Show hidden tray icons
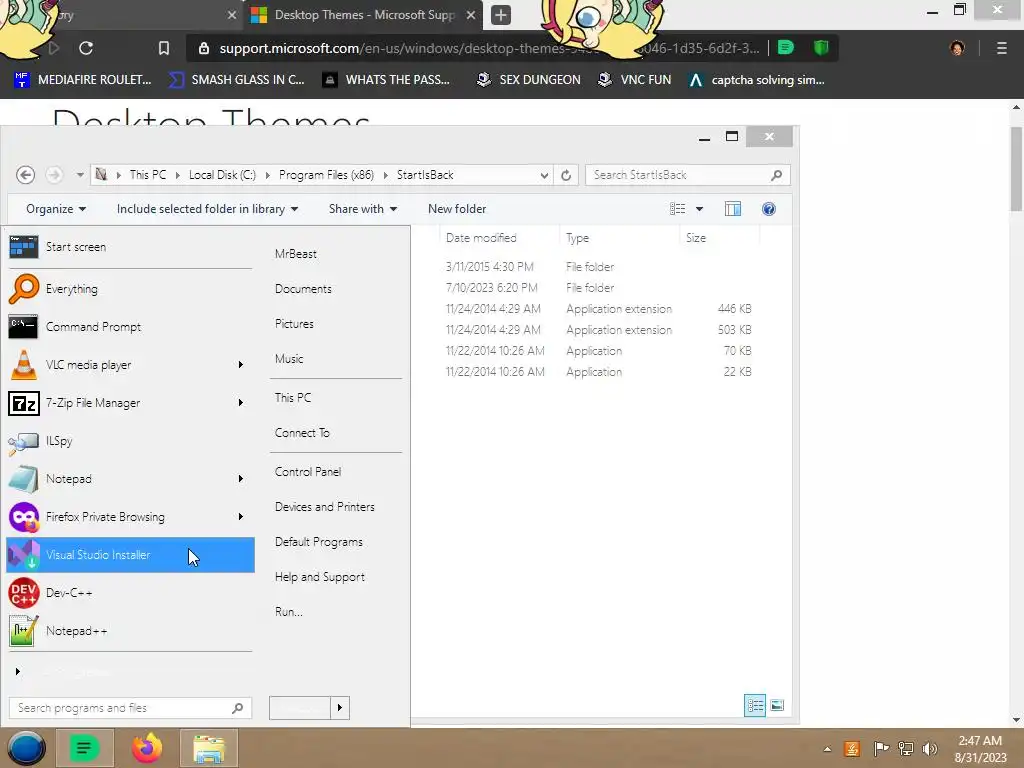The image size is (1024, 768). [827, 749]
